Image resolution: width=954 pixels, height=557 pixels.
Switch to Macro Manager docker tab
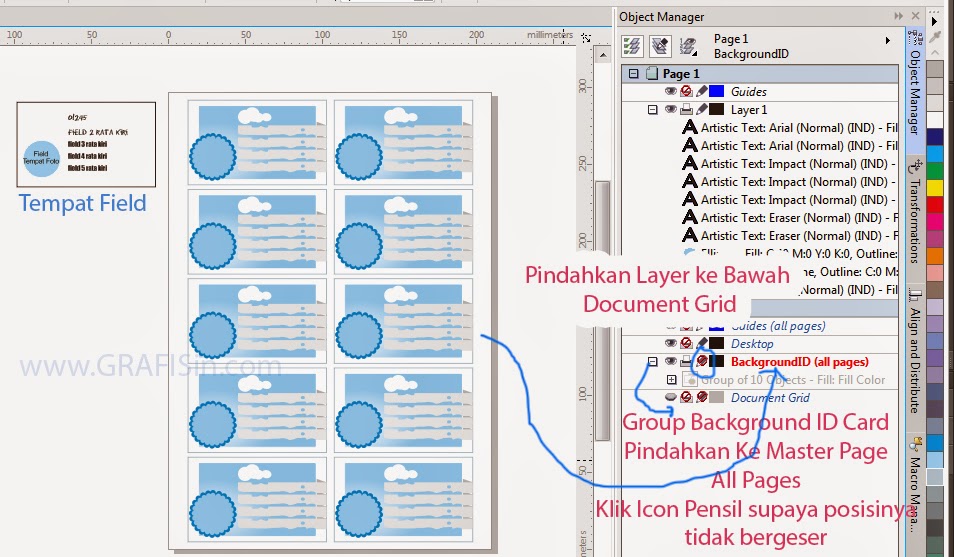point(915,494)
